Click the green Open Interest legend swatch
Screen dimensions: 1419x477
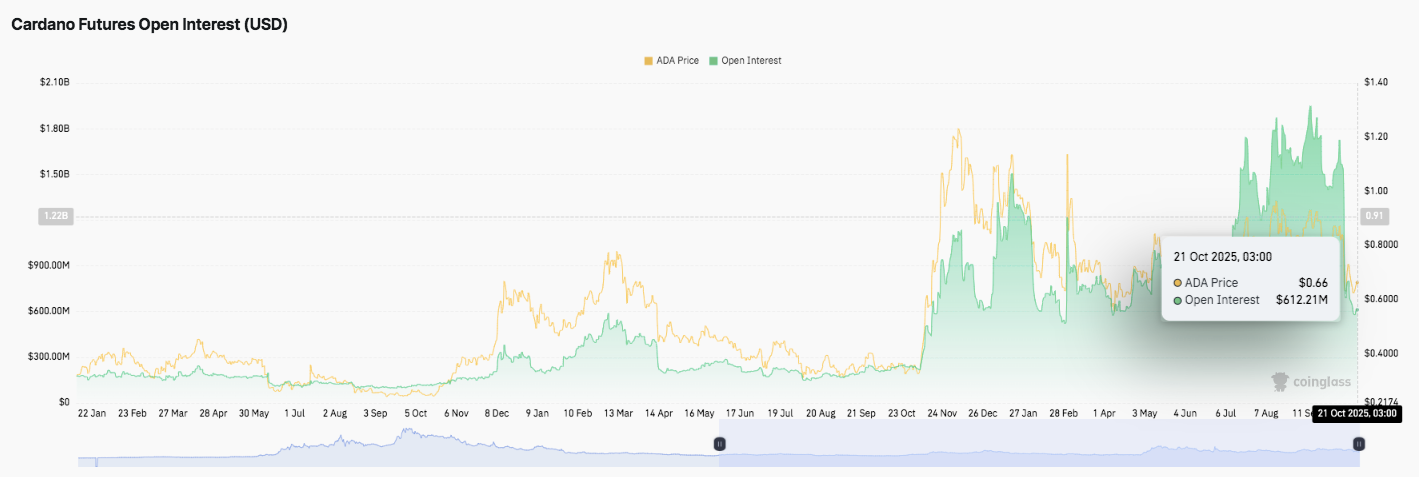[713, 61]
